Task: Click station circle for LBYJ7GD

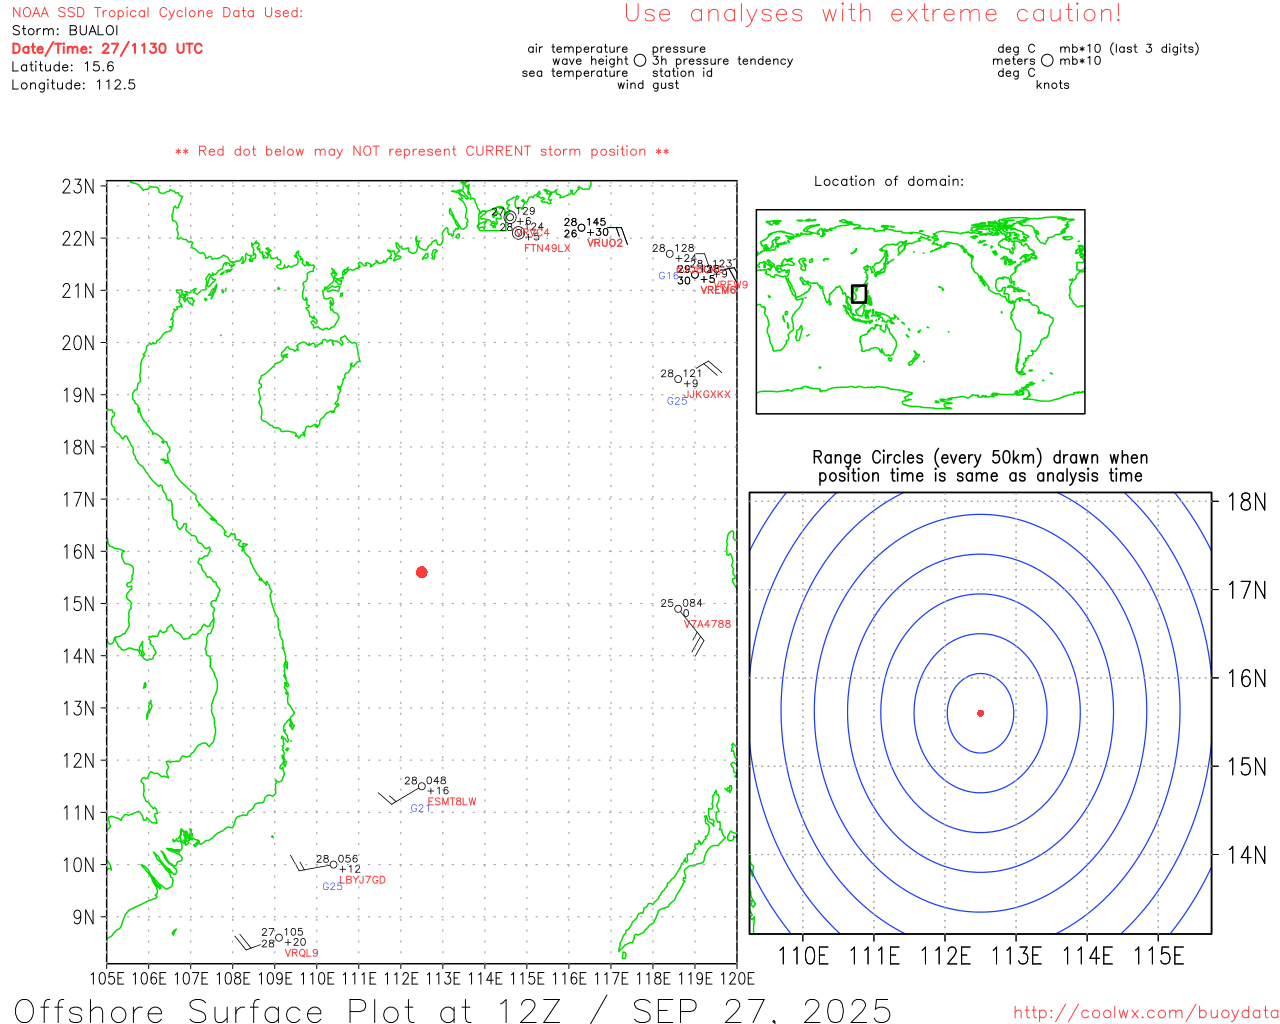Action: pos(334,865)
